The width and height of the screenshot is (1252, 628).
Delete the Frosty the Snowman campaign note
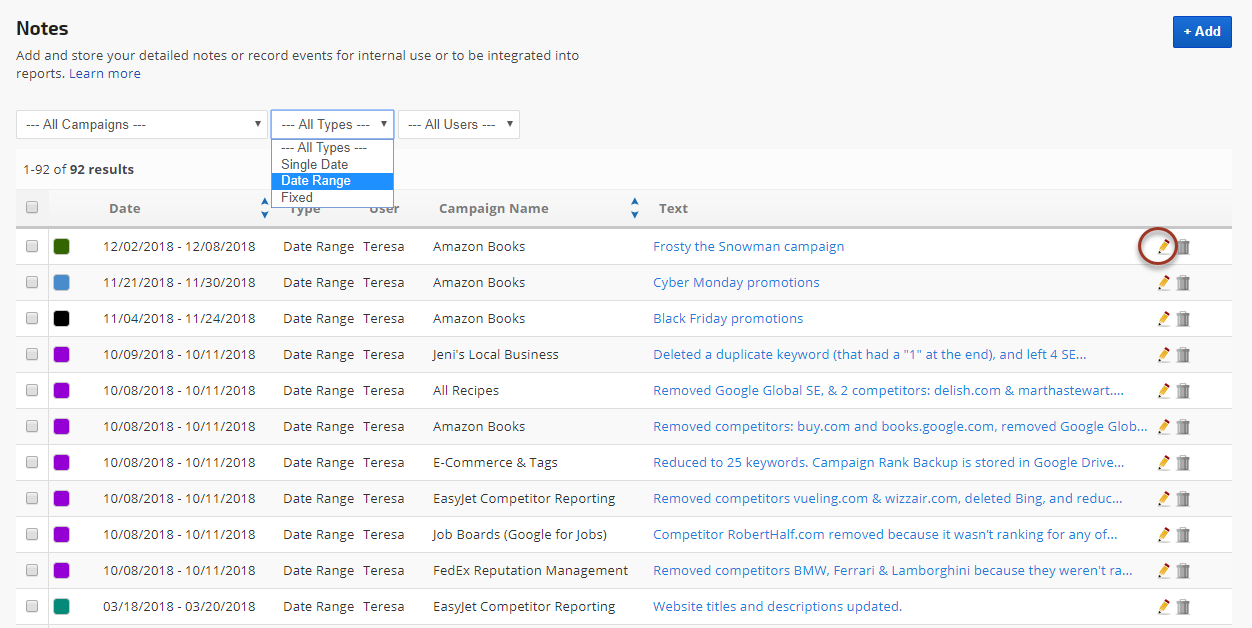[1183, 246]
